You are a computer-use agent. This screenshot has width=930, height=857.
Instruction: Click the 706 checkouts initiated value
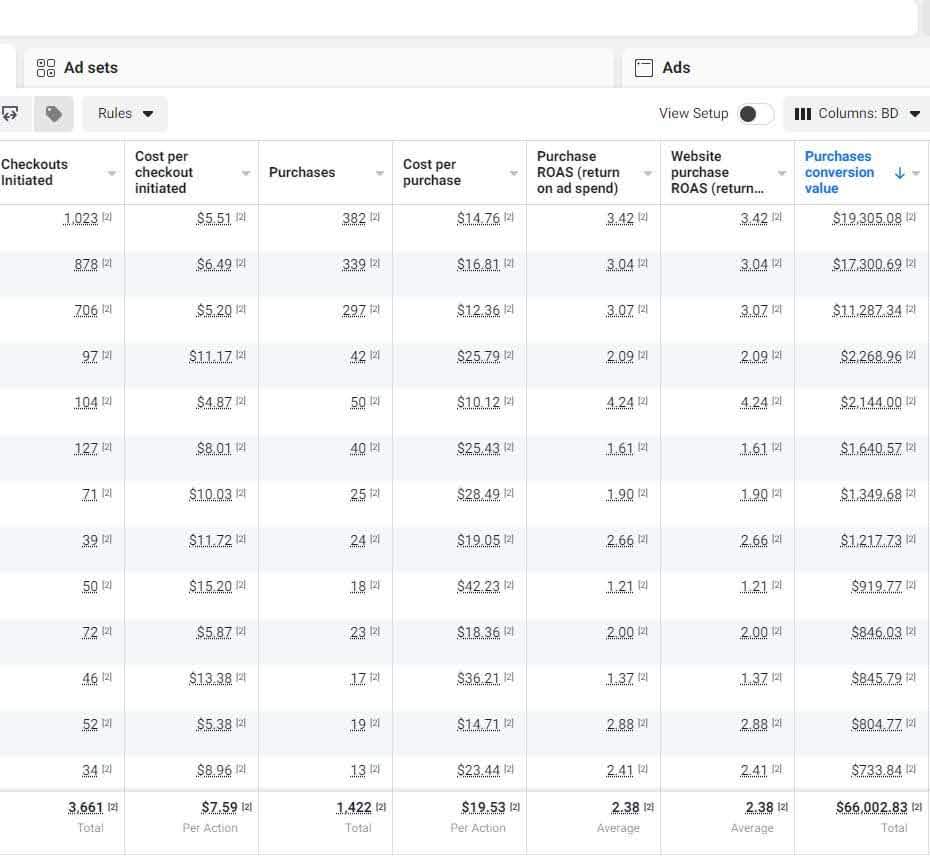tap(86, 311)
